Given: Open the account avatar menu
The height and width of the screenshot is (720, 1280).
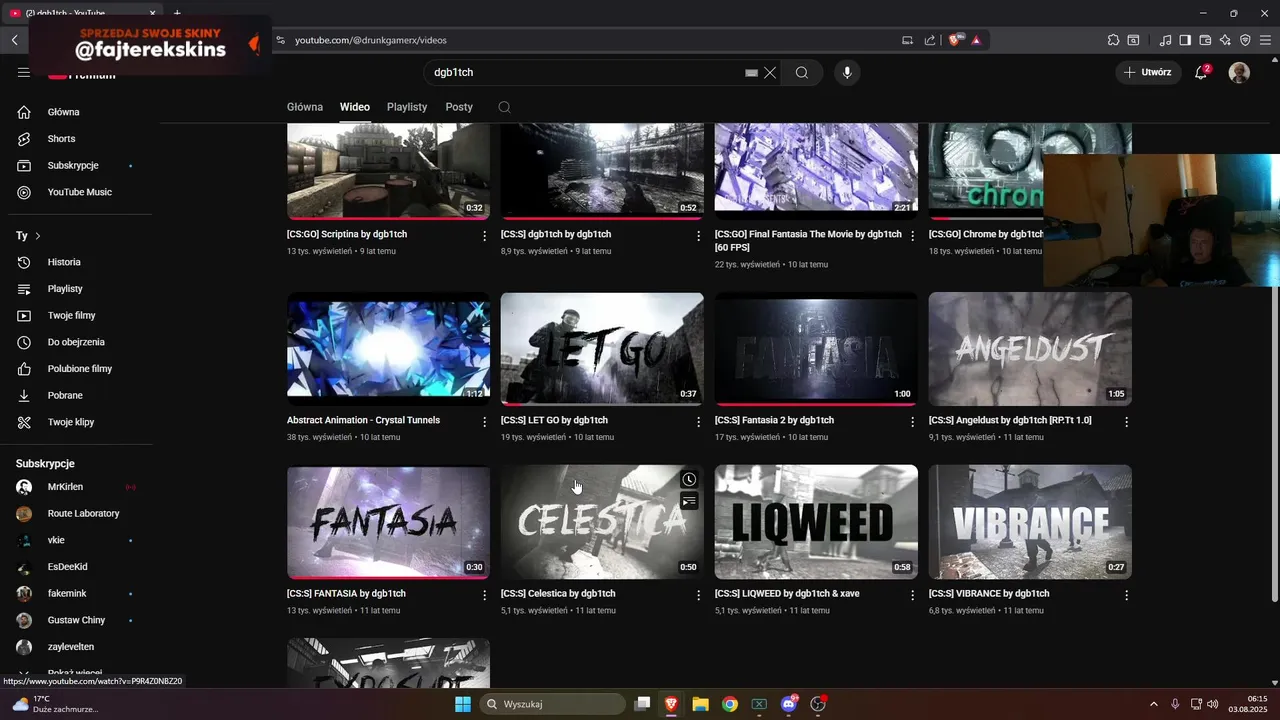Looking at the screenshot, I should (x=1239, y=72).
